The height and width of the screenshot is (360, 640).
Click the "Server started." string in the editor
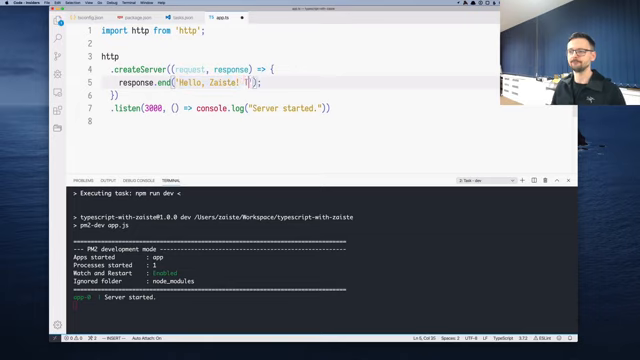(x=284, y=109)
